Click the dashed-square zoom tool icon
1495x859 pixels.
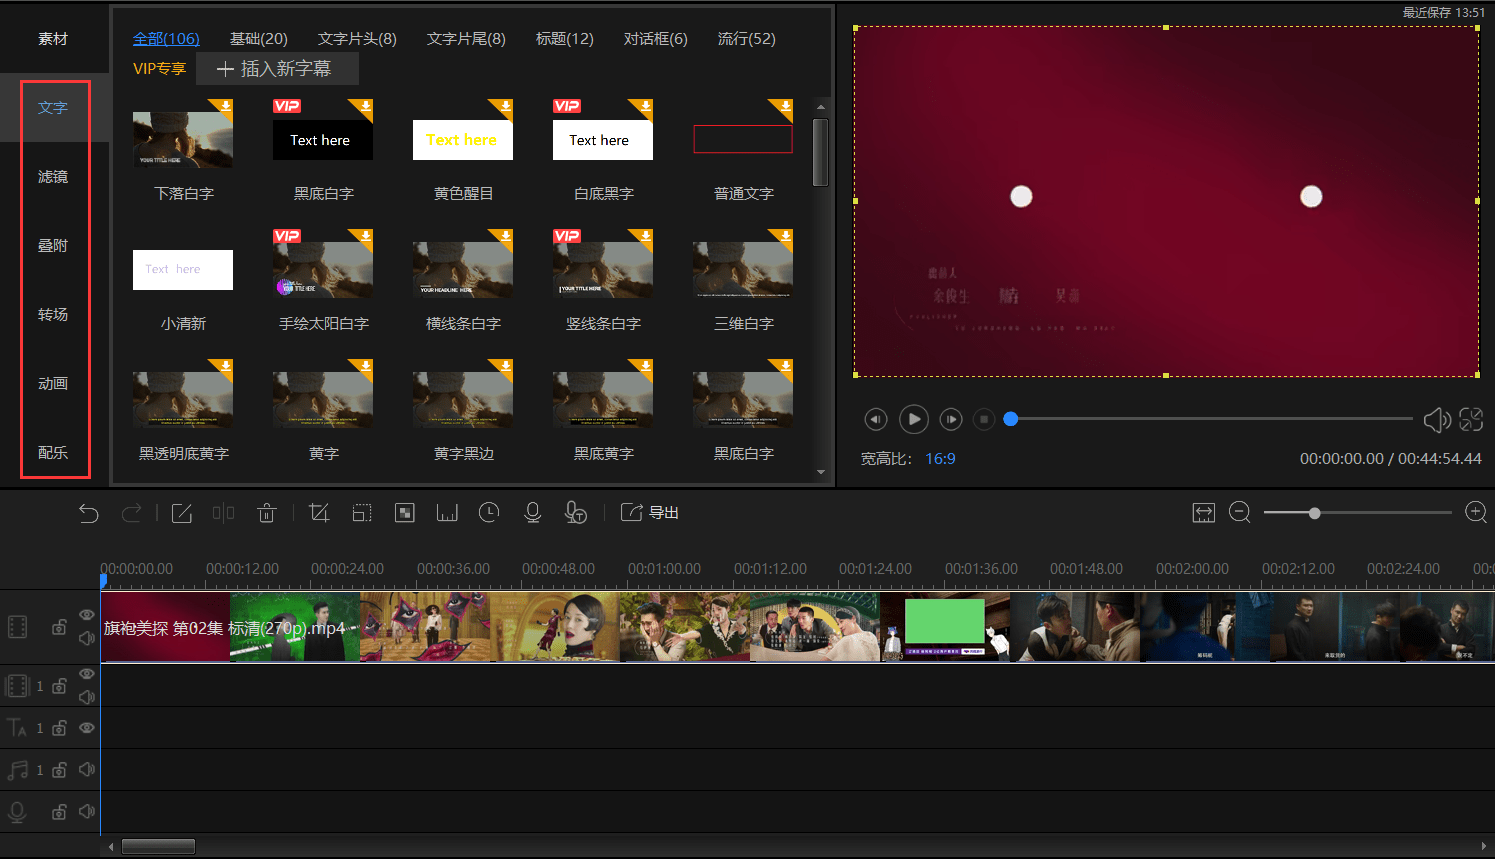tap(362, 513)
